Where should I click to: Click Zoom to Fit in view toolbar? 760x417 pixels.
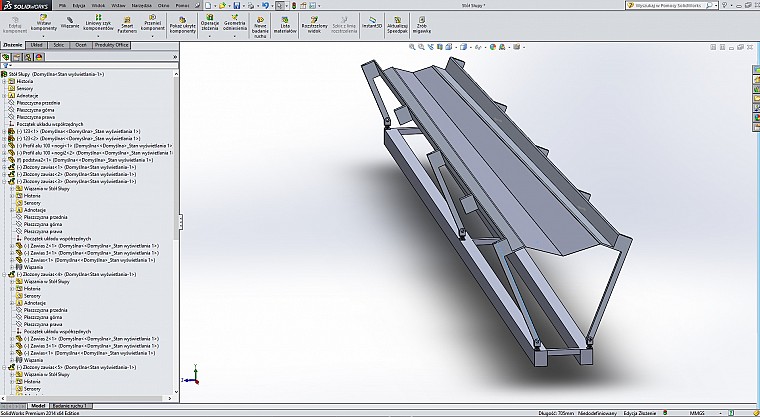tap(412, 47)
